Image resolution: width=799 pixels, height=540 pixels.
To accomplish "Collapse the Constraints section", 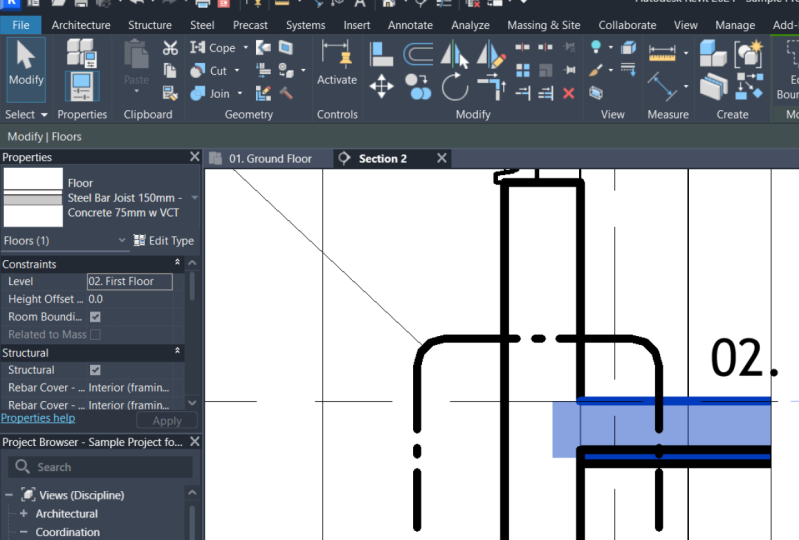I will [x=177, y=262].
